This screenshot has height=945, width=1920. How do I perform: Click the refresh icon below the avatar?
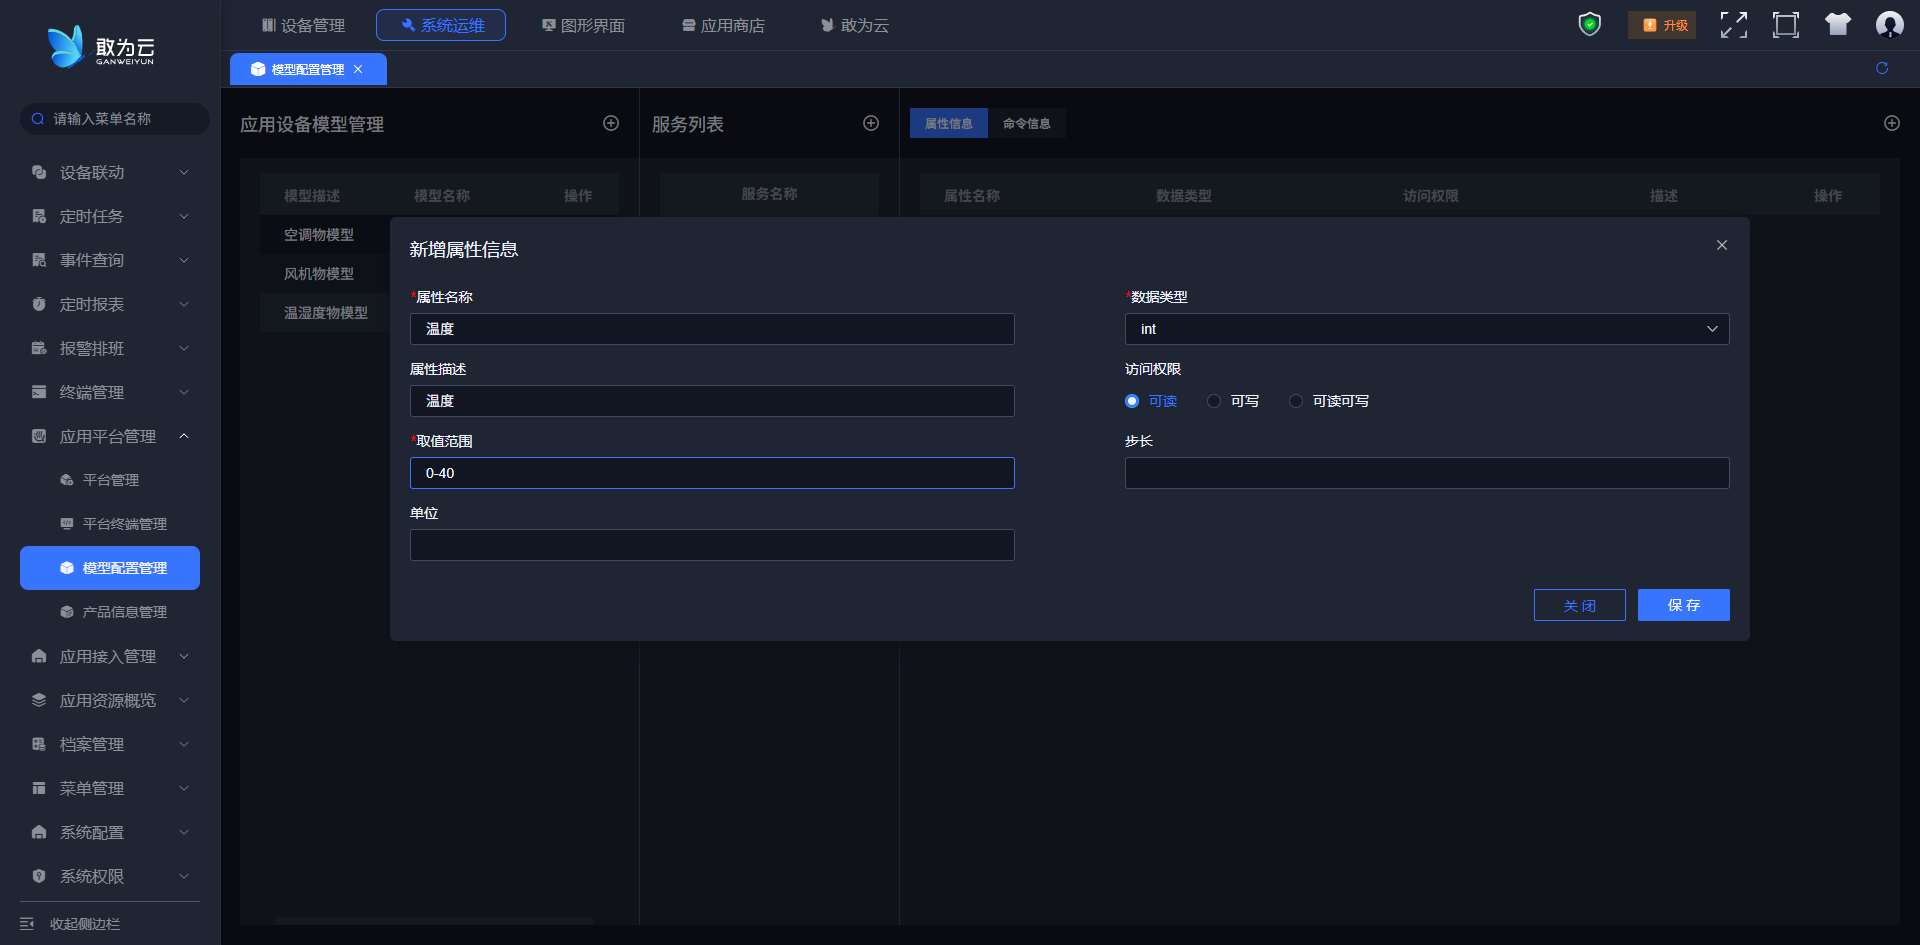[x=1882, y=68]
